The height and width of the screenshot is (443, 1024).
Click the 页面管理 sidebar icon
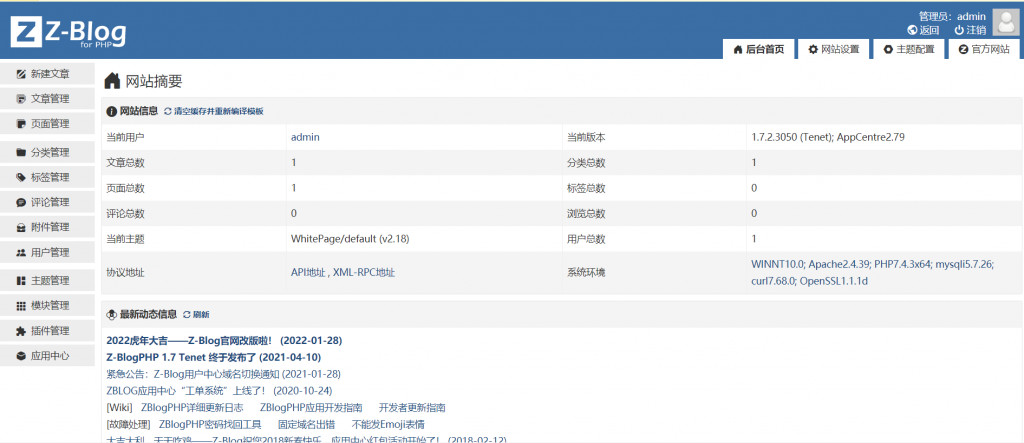(21, 123)
